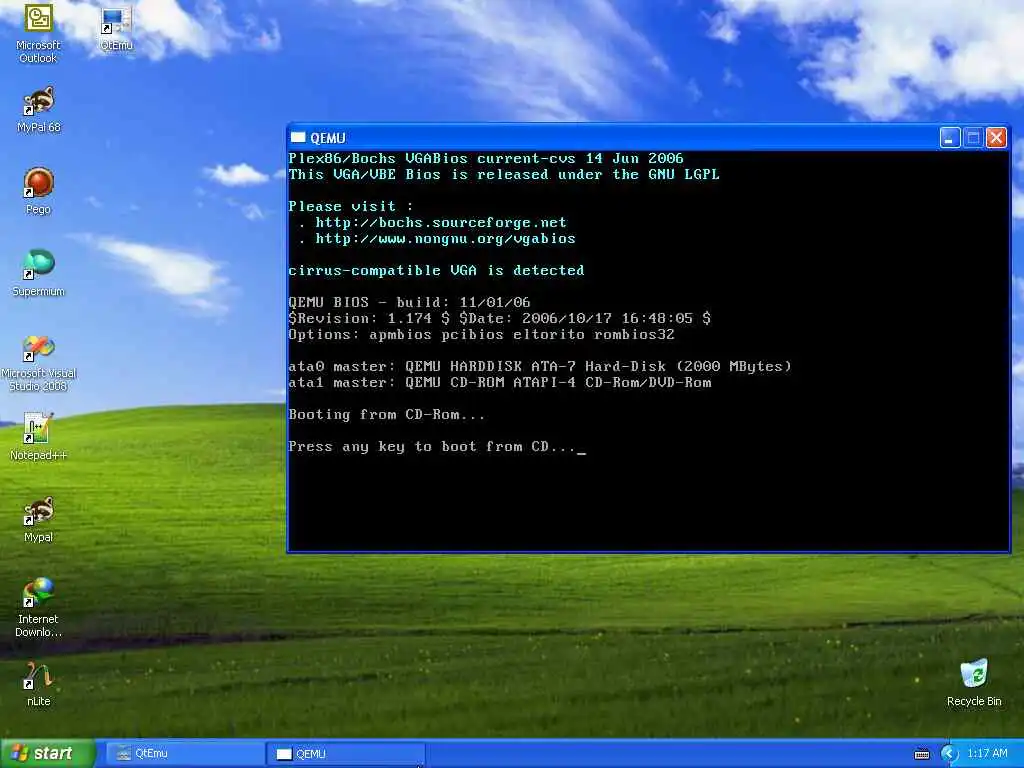
Task: Click the QEMU title bar text
Action: [x=328, y=138]
